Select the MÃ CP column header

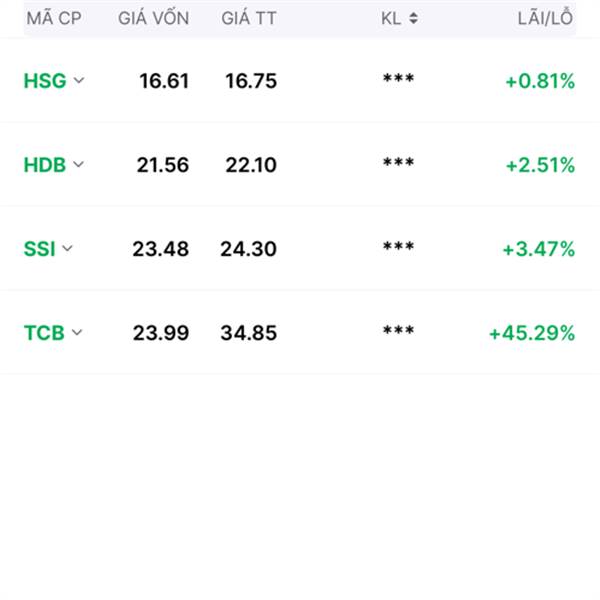54,18
